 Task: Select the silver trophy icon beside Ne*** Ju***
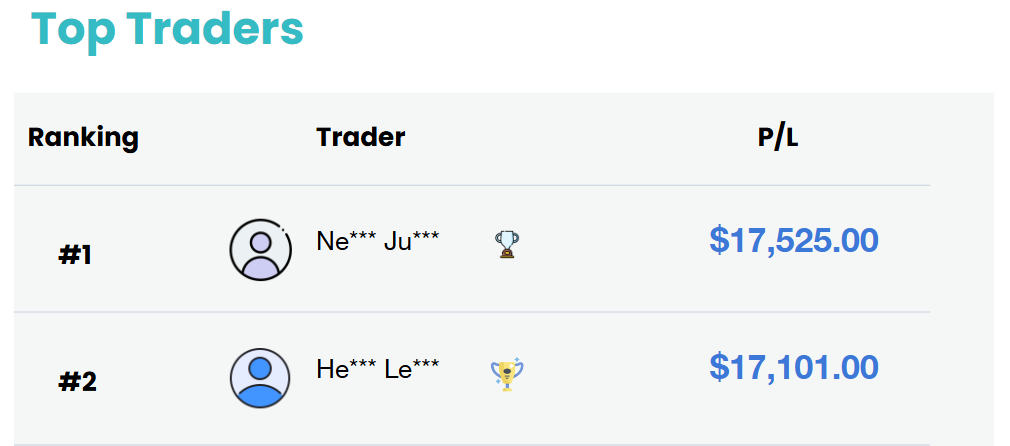pyautogui.click(x=507, y=245)
